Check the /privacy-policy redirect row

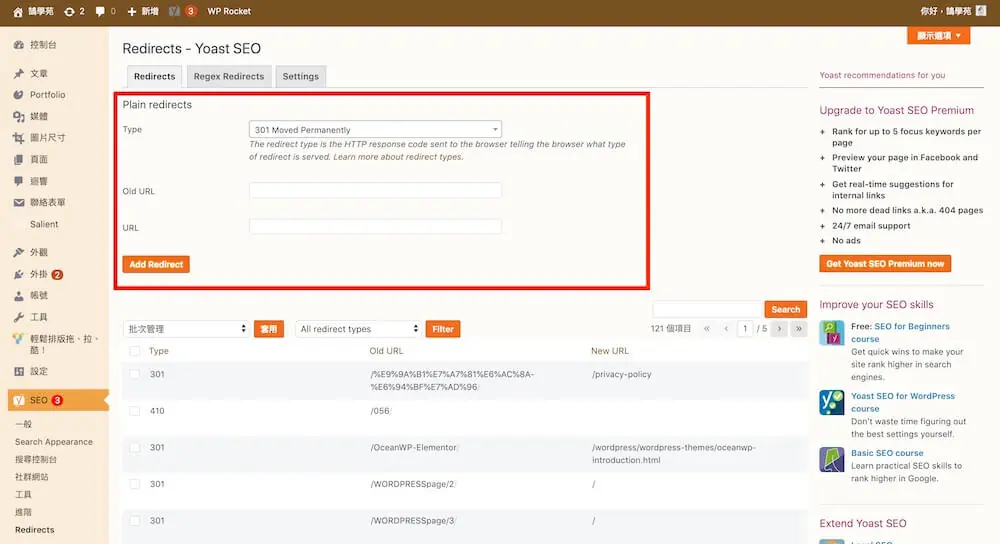tap(135, 374)
